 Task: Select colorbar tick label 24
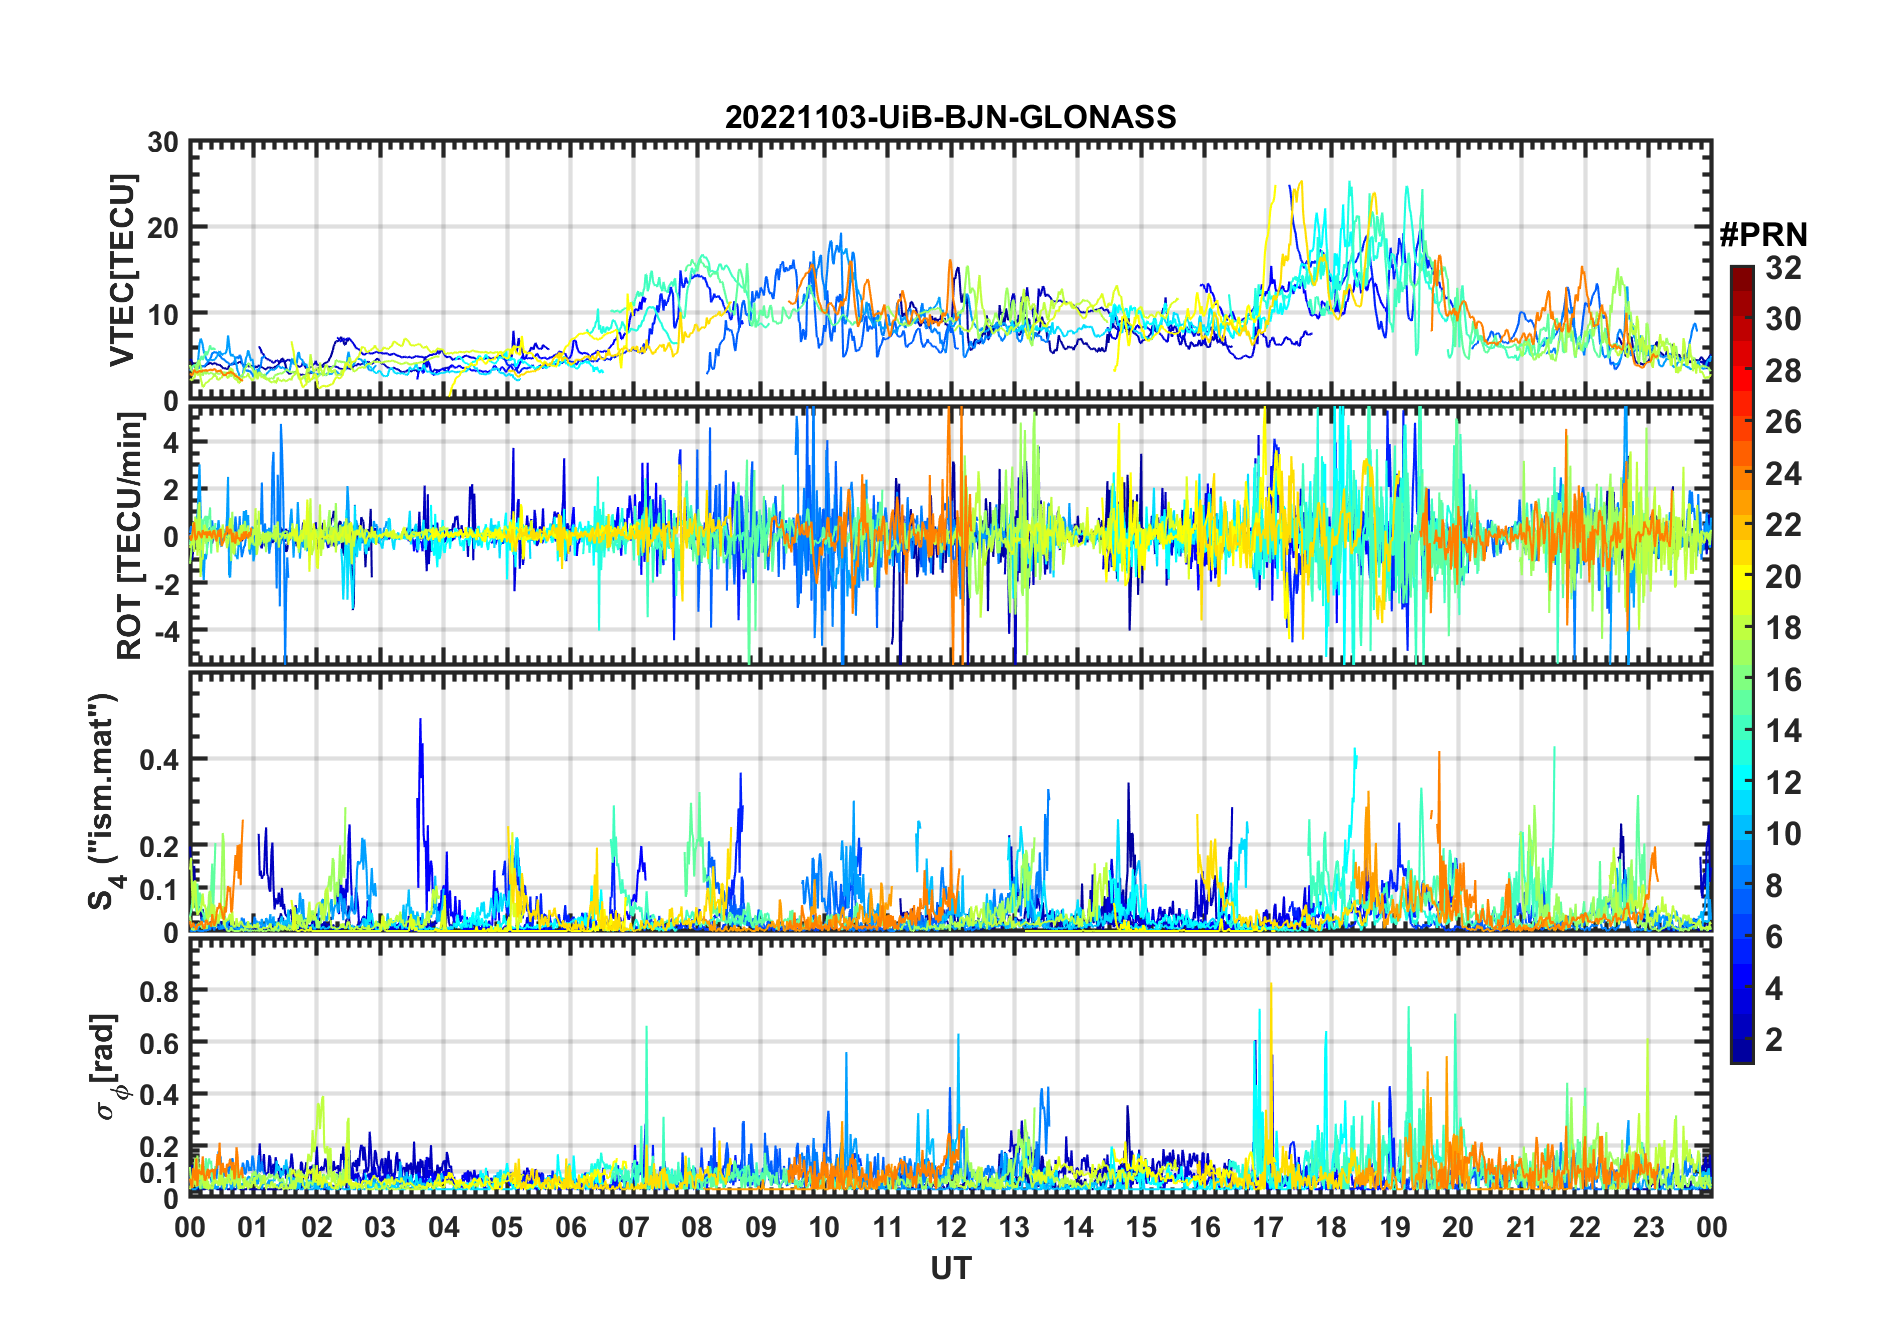pyautogui.click(x=1783, y=473)
